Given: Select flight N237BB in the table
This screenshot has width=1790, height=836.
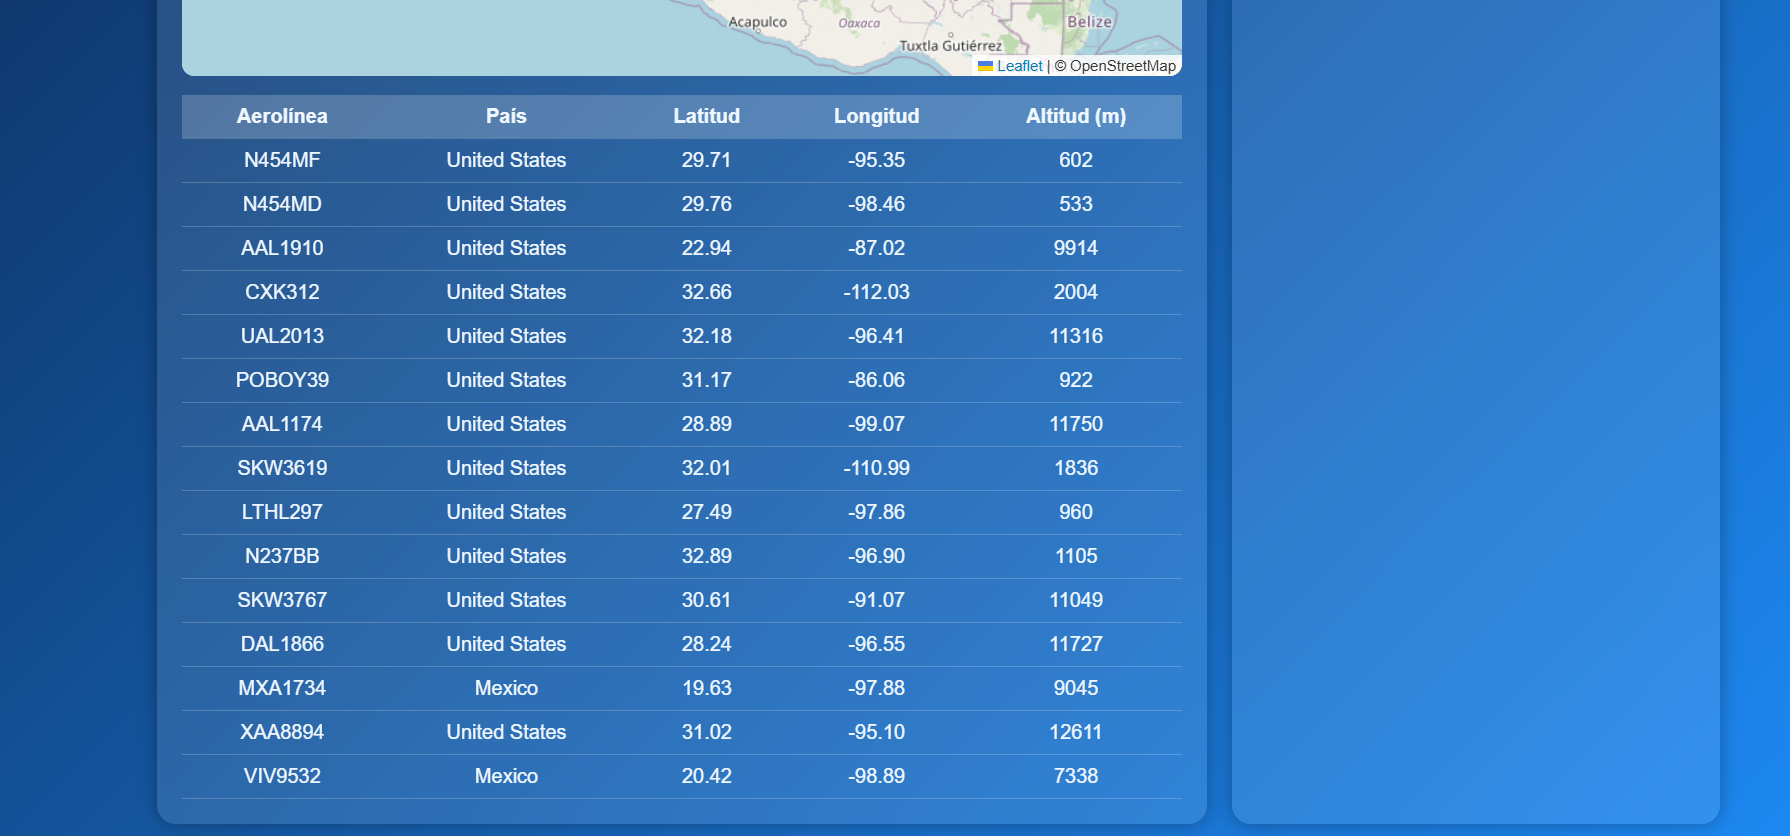Looking at the screenshot, I should 282,556.
